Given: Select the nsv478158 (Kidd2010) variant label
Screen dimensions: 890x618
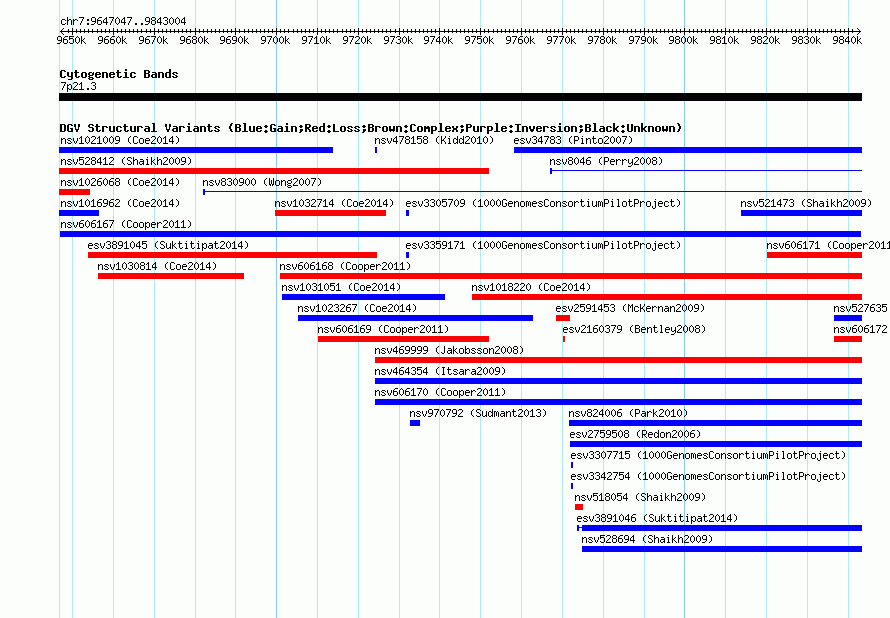Looking at the screenshot, I should 434,140.
